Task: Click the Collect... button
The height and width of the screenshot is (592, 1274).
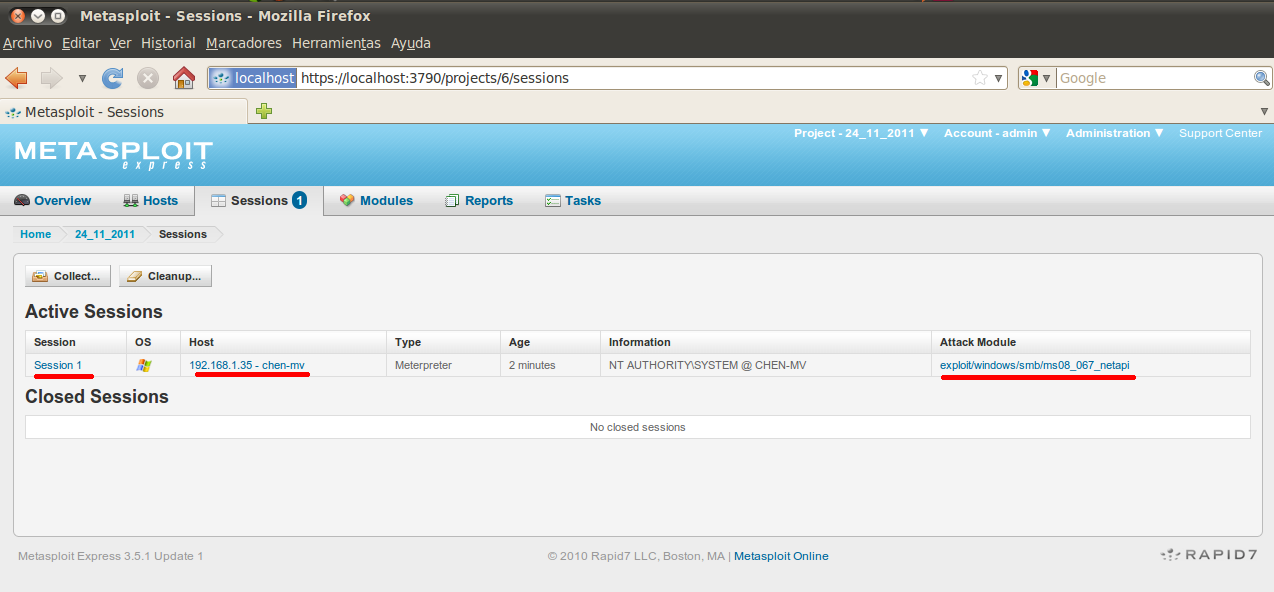Action: [x=67, y=275]
